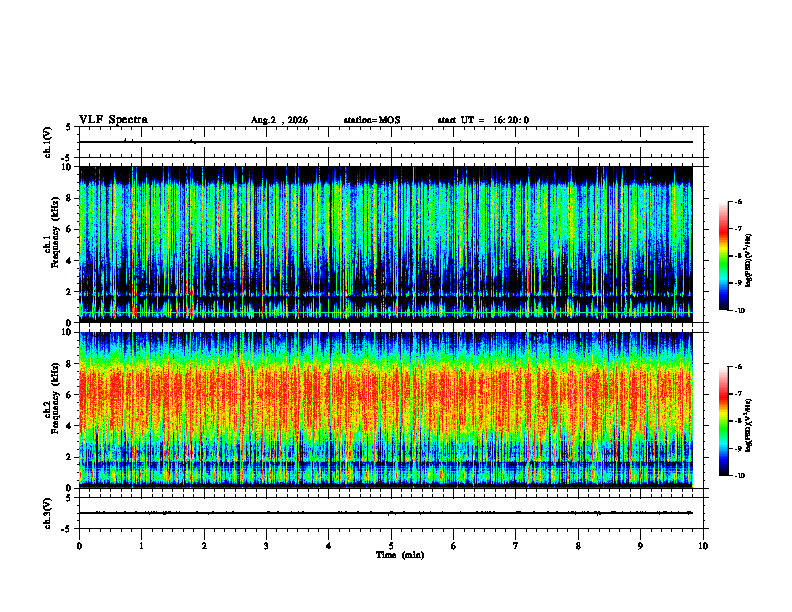Click the "Time (min)" axis label

(400, 555)
